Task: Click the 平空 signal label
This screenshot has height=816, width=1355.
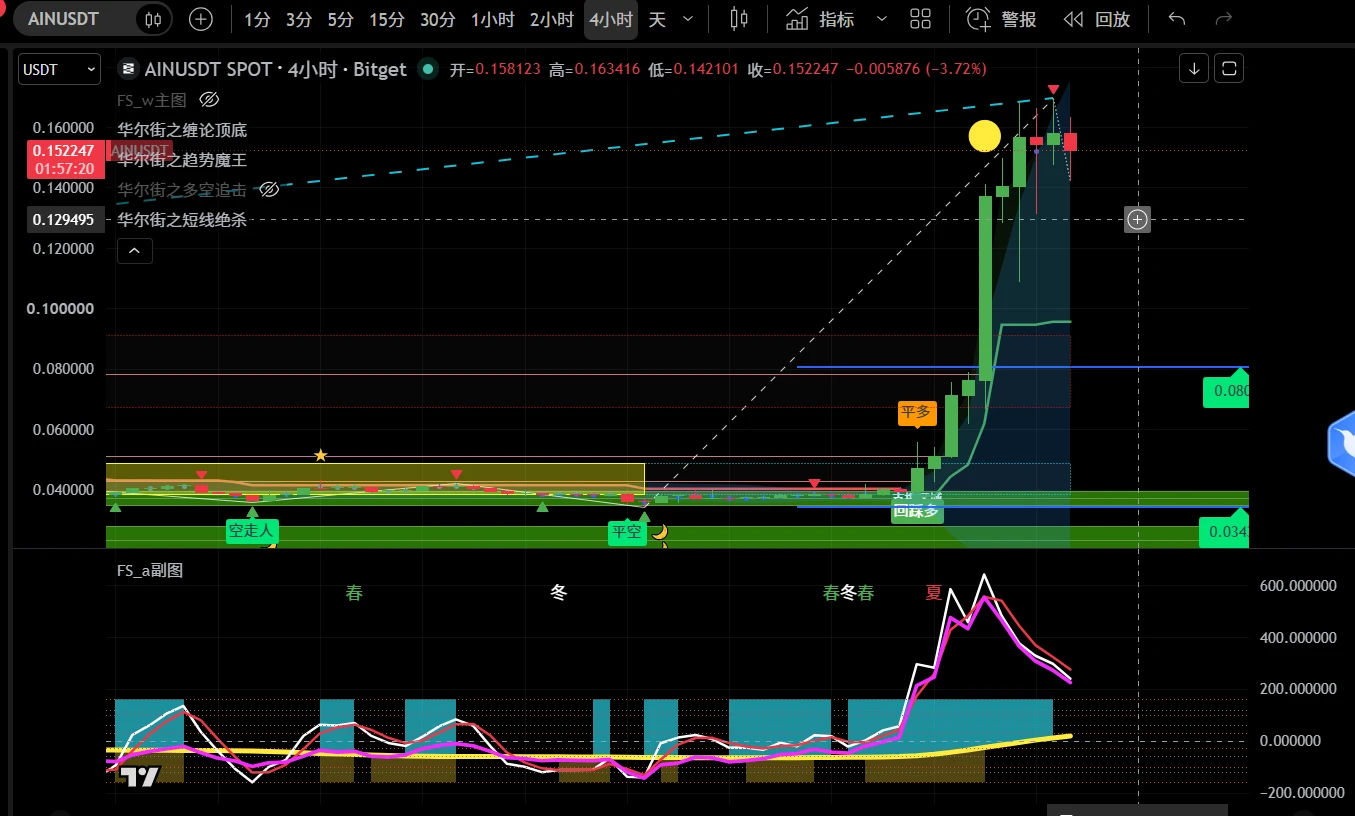Action: [627, 532]
